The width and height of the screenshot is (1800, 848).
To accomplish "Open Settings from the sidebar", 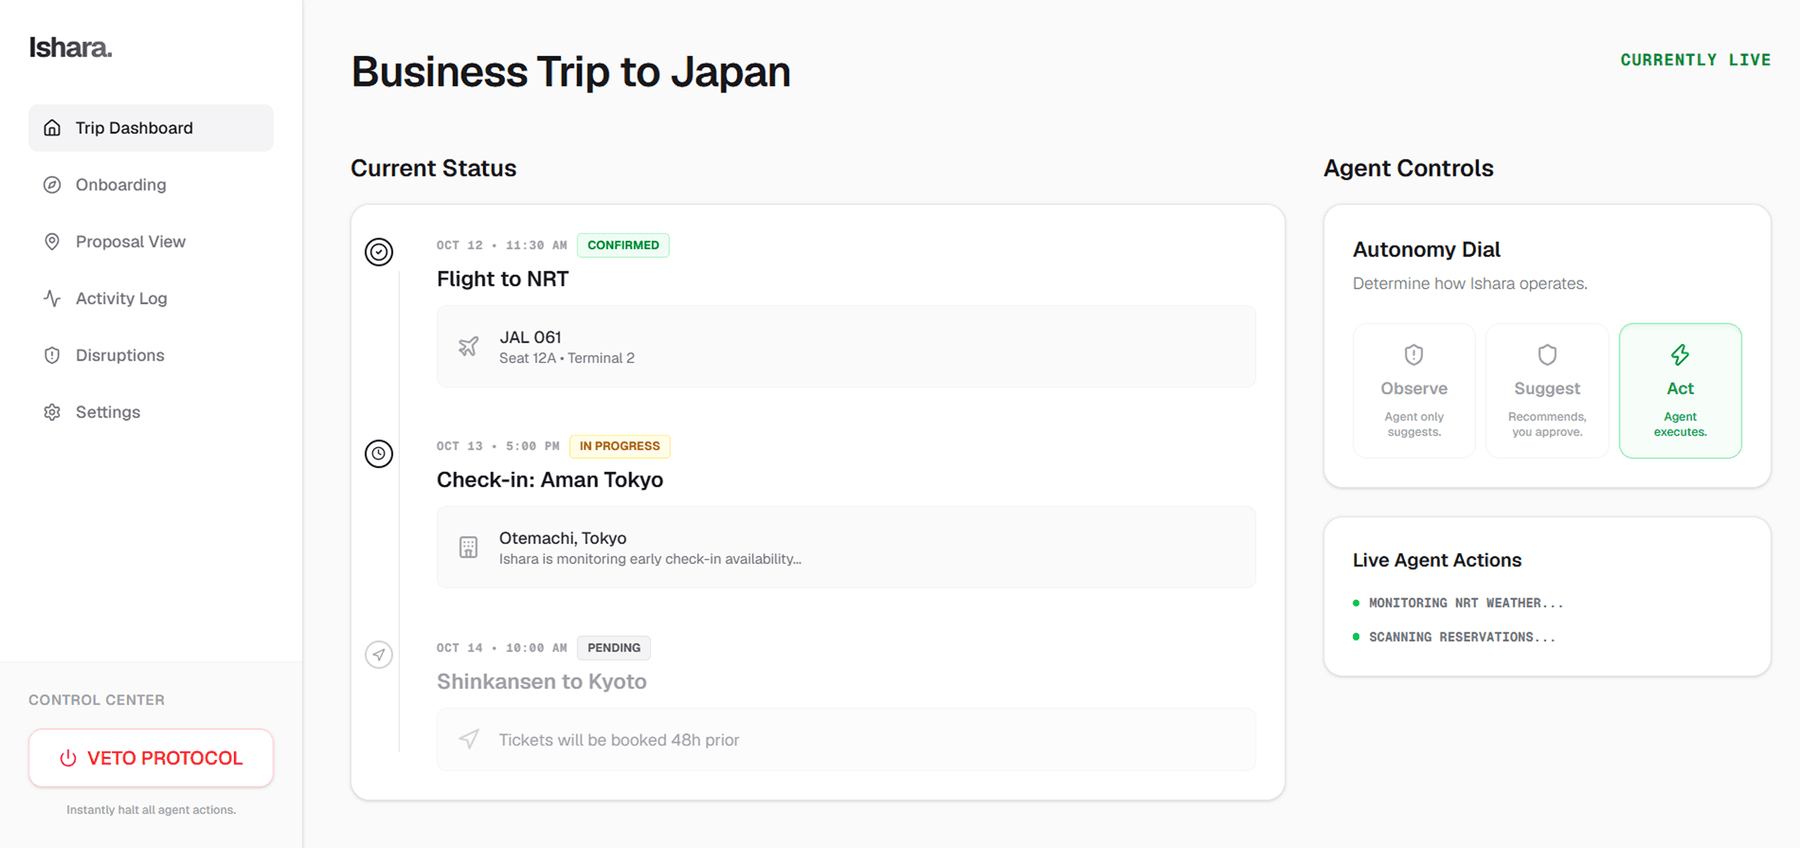I will [151, 412].
